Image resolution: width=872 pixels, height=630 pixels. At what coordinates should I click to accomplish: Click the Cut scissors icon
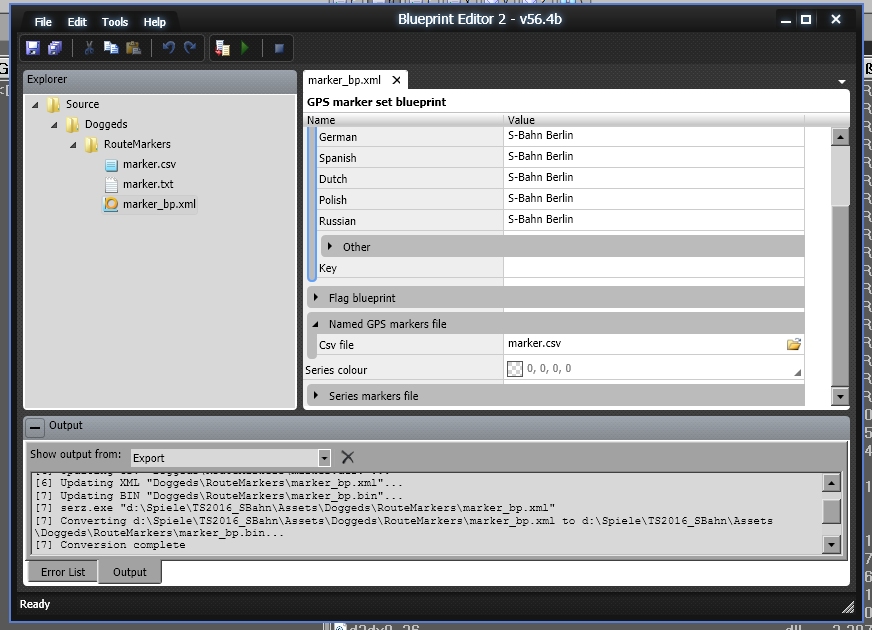tap(89, 48)
